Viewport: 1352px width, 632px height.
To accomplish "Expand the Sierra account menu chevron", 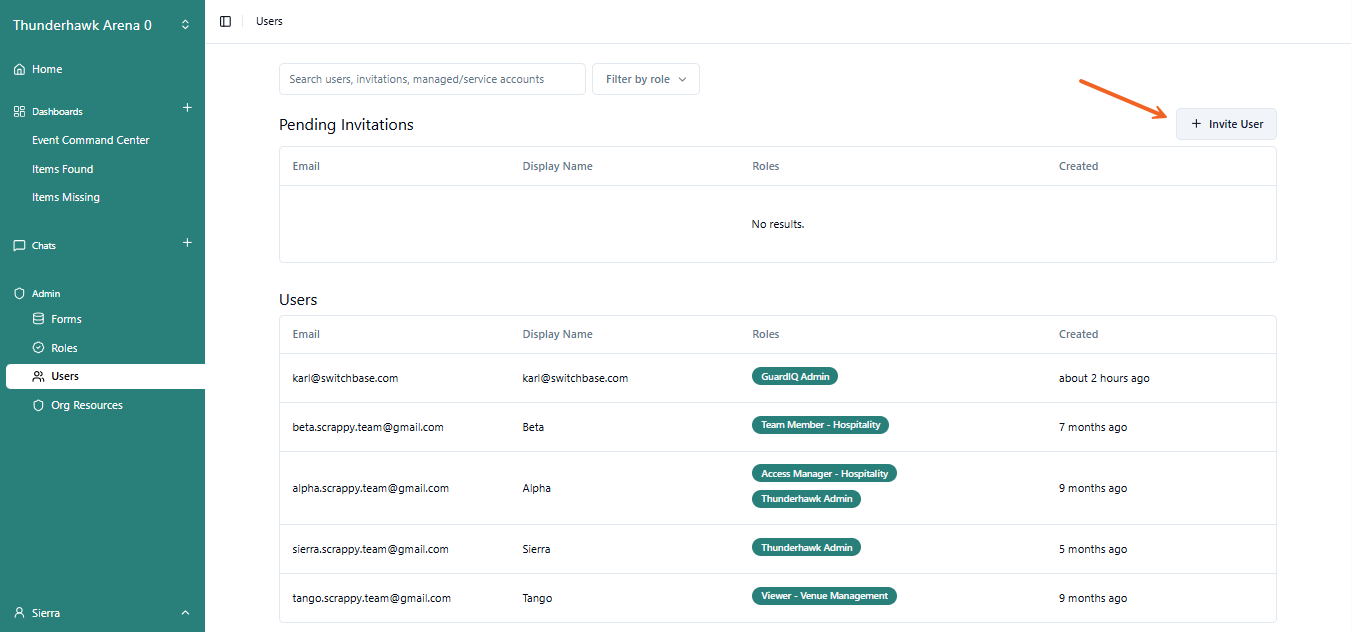I will [x=185, y=613].
